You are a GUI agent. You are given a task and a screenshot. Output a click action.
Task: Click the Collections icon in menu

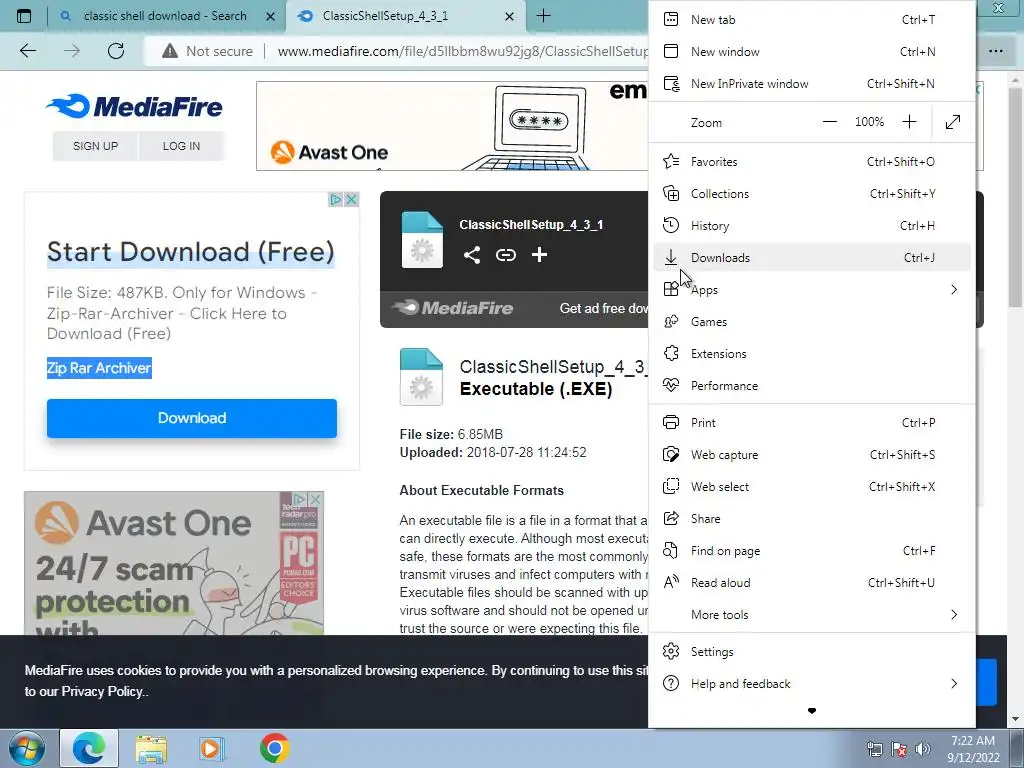point(671,193)
